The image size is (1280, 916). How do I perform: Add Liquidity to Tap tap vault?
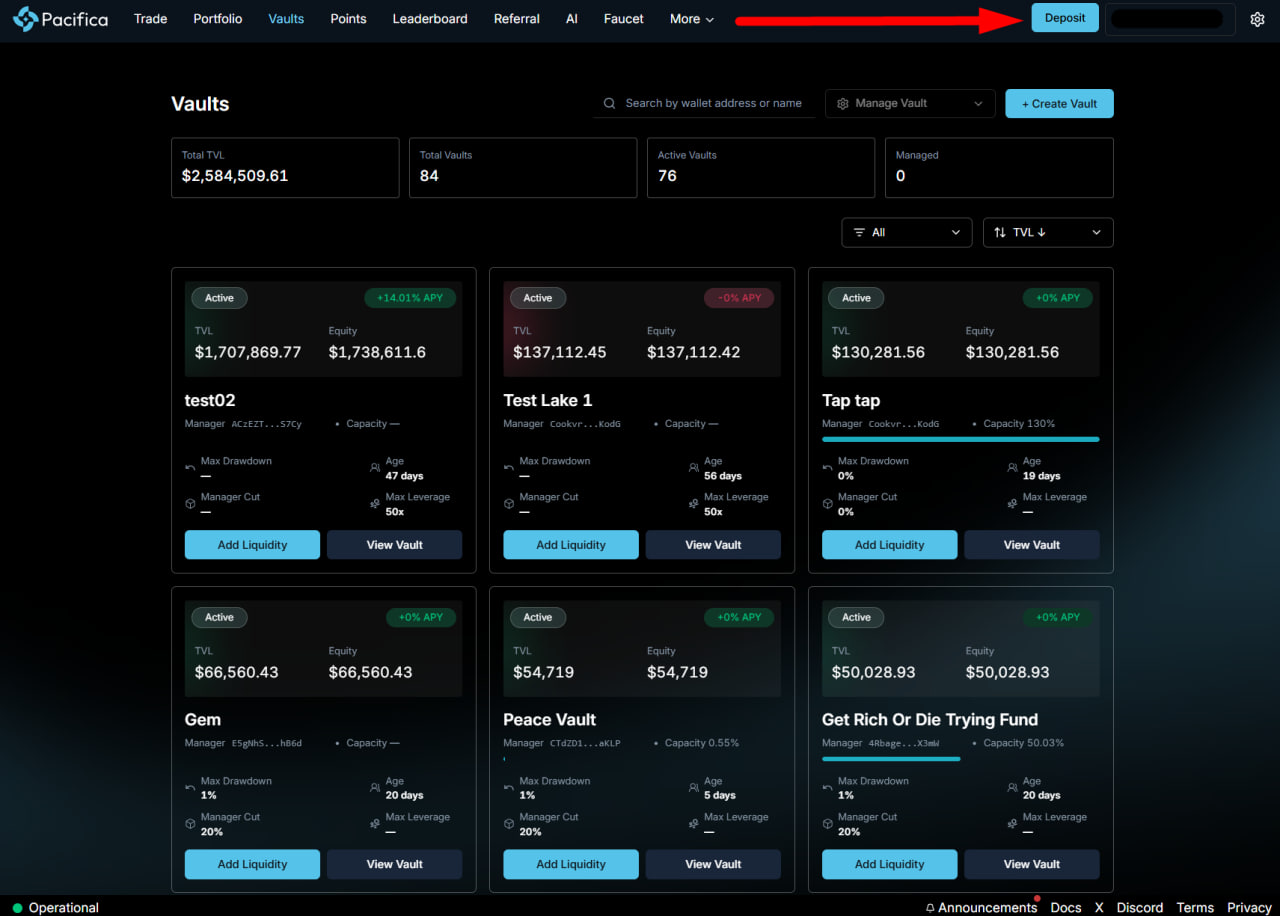pos(889,545)
